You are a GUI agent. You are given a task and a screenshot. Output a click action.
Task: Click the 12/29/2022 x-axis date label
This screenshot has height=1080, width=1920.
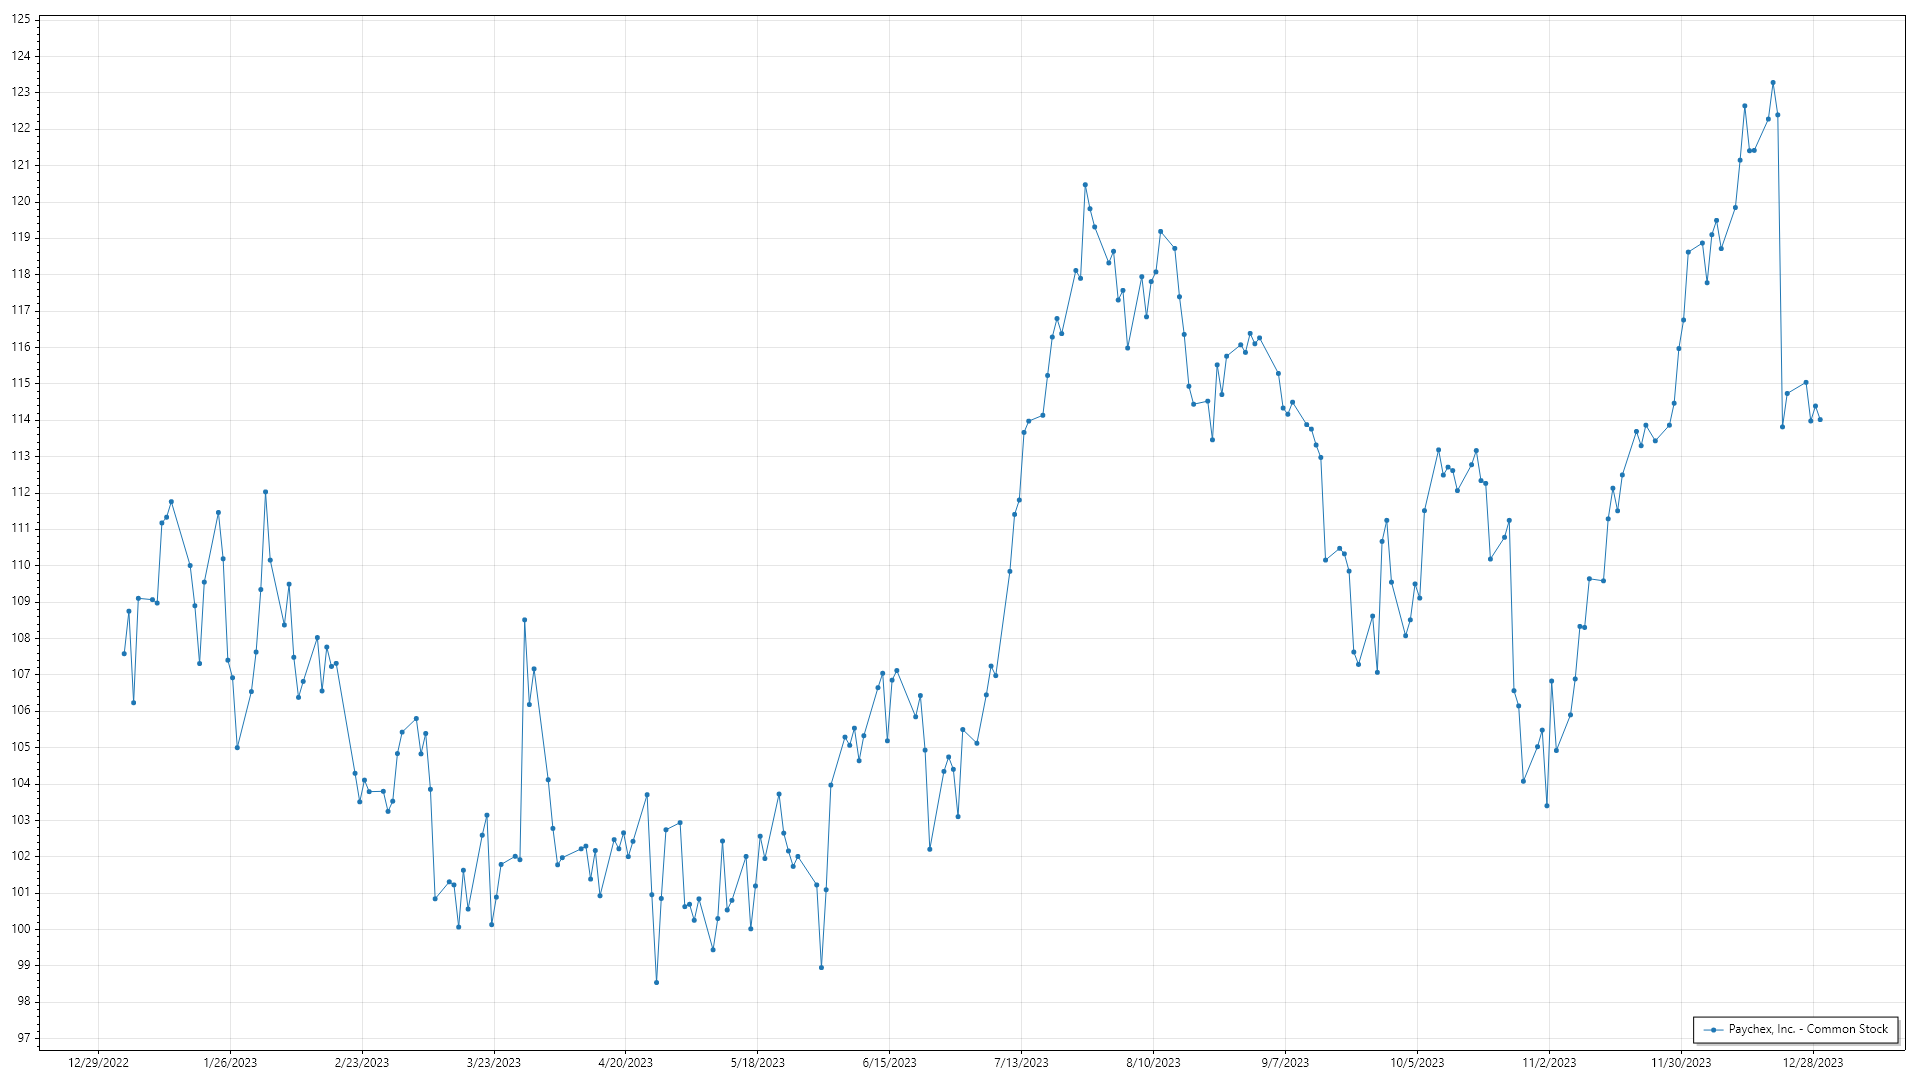[x=98, y=1063]
